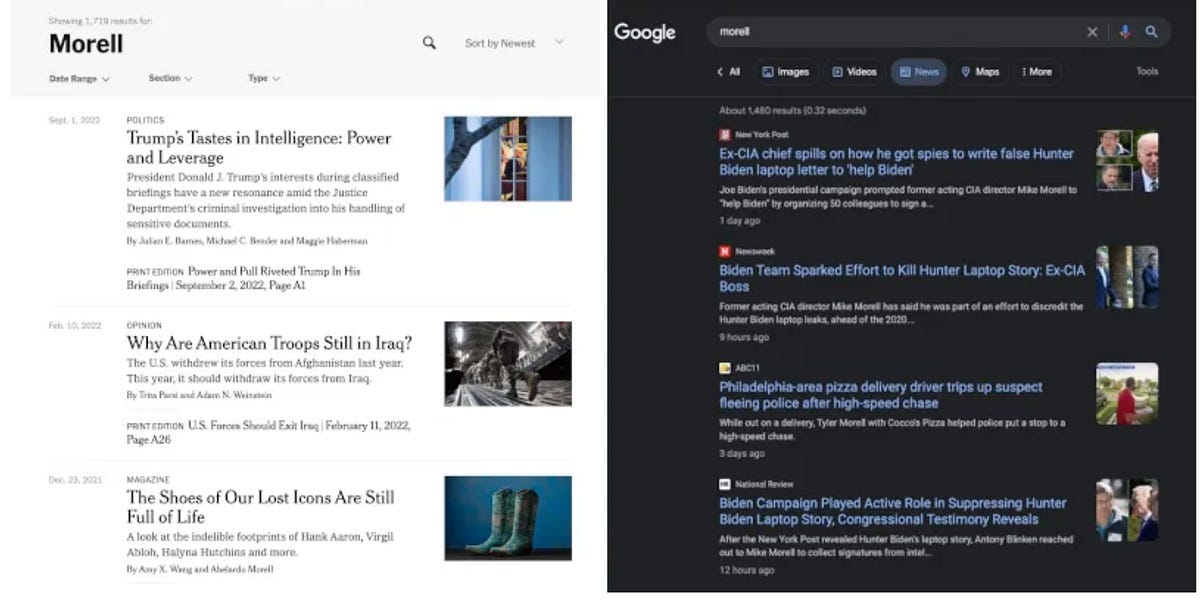Select the News tab
The width and height of the screenshot is (1200, 600).
point(918,72)
